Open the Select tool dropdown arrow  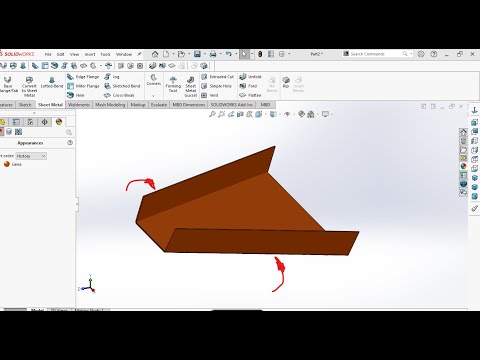[252, 54]
